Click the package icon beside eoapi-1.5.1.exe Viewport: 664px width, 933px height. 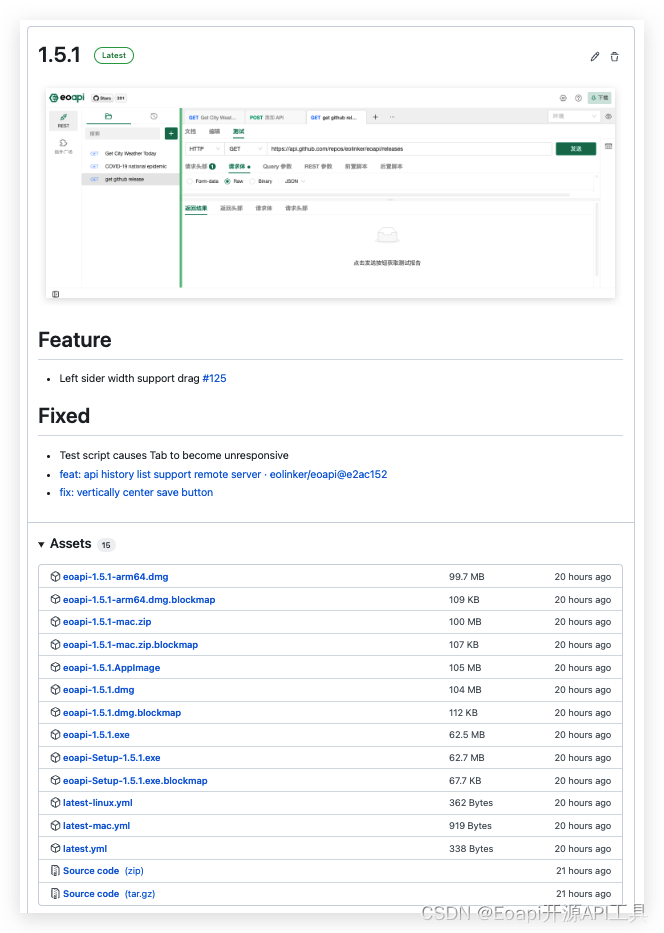click(55, 734)
